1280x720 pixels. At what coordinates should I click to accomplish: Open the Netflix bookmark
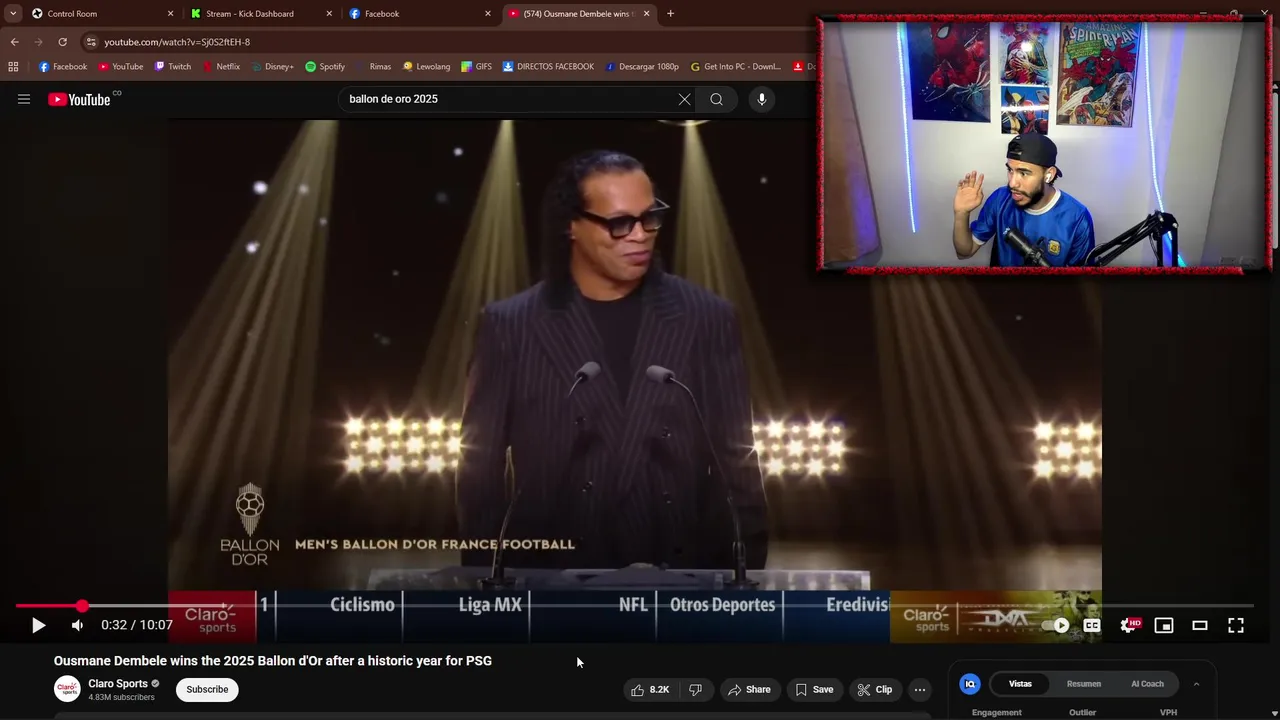click(x=221, y=67)
